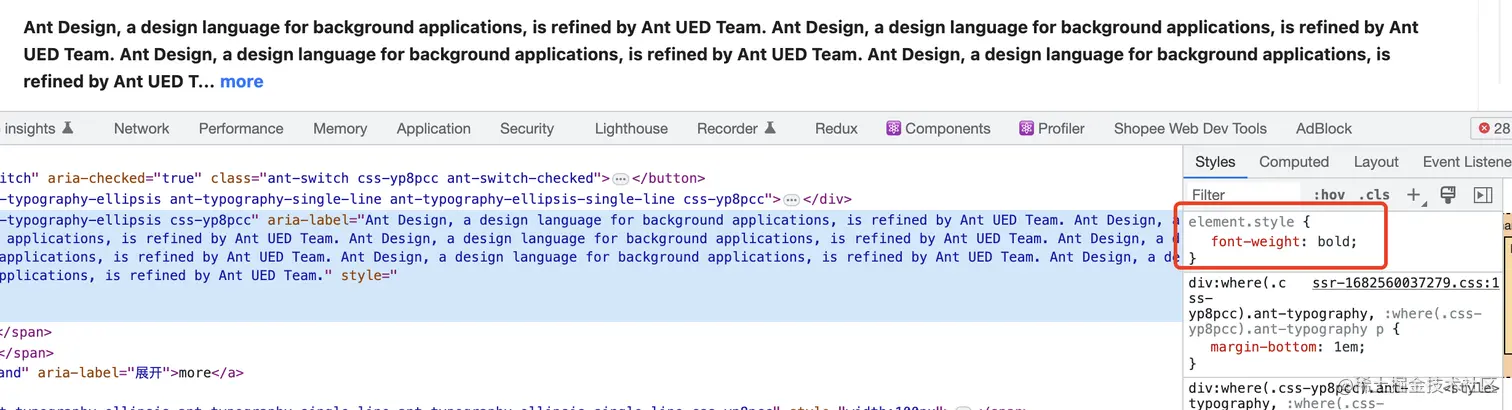
Task: Click the bold font-weight value
Action: [1334, 241]
